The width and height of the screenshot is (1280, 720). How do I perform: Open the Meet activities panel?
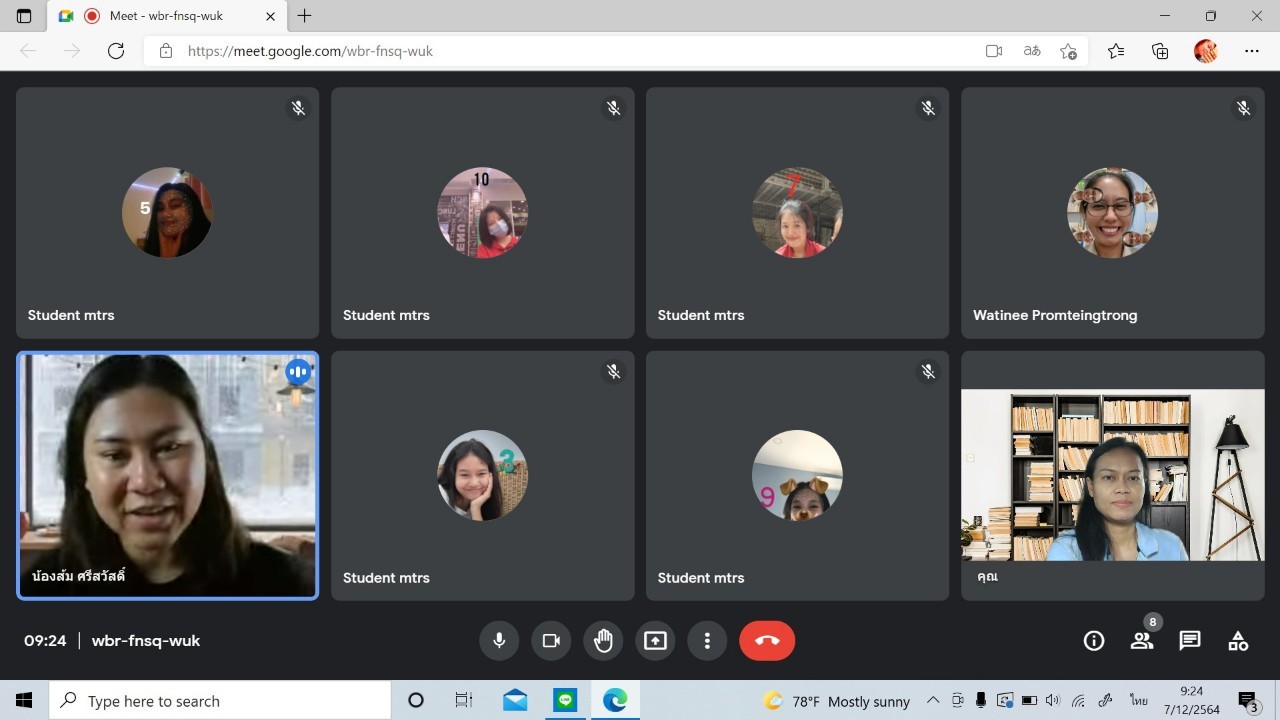pyautogui.click(x=1238, y=641)
